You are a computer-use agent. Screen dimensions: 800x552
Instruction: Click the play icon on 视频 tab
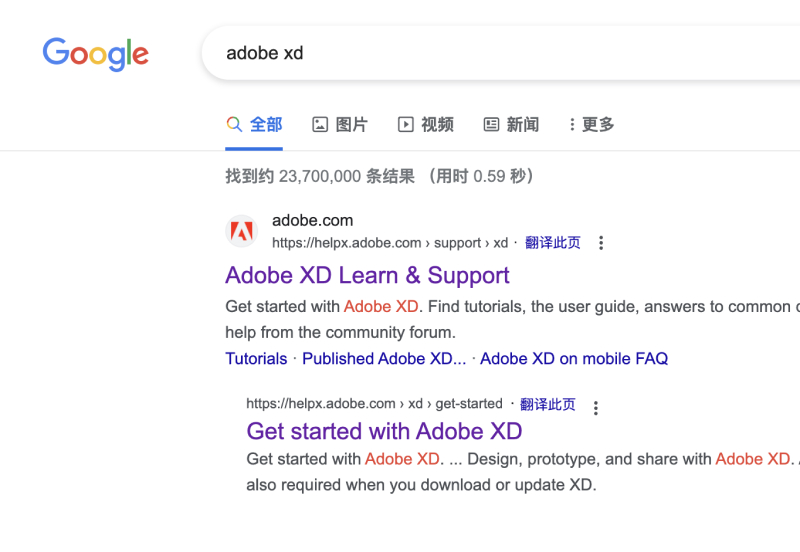pos(405,125)
